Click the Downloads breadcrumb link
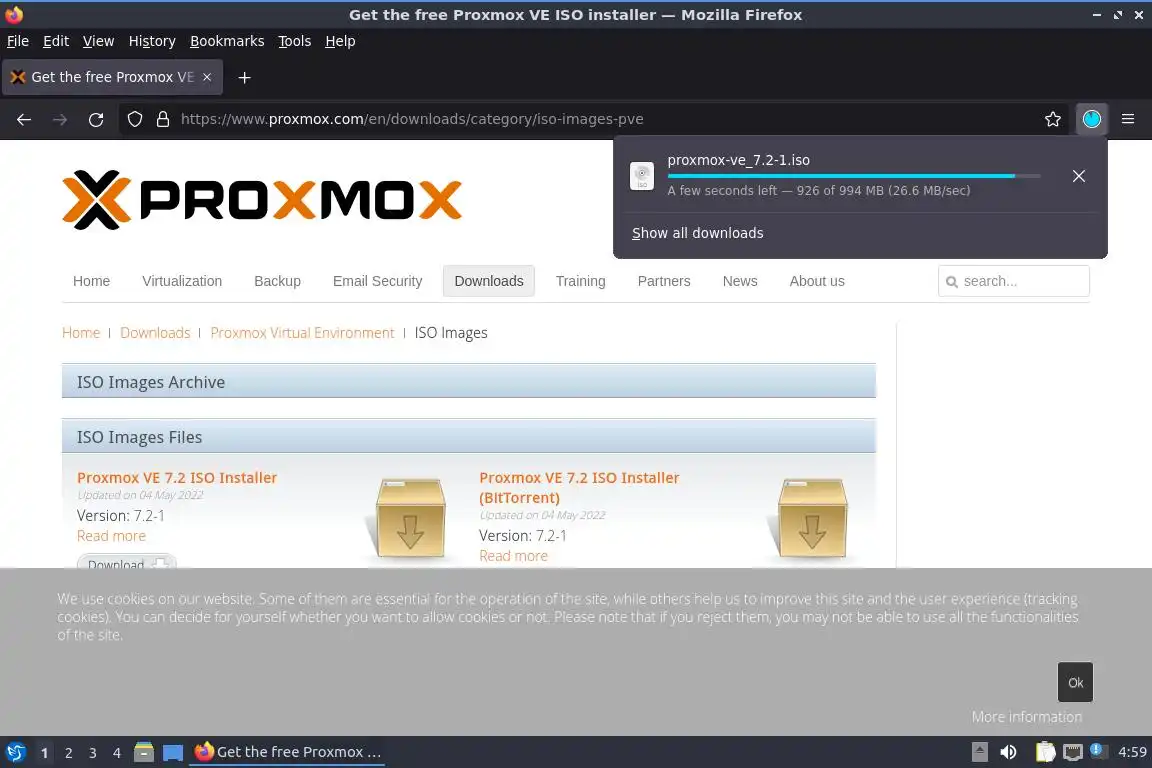Screen dimensions: 1152x768 click(x=155, y=333)
